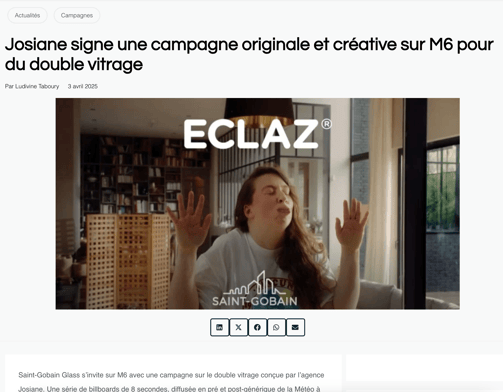Screen dimensions: 503x392
Task: Click the bookshelf in the campaign photo
Action: (141, 174)
